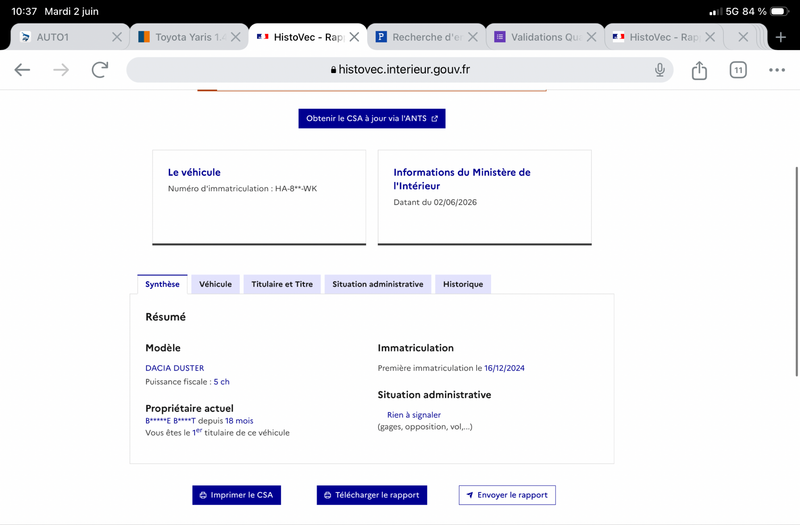Tap the microphone voice search icon
800x525 pixels.
tap(660, 69)
